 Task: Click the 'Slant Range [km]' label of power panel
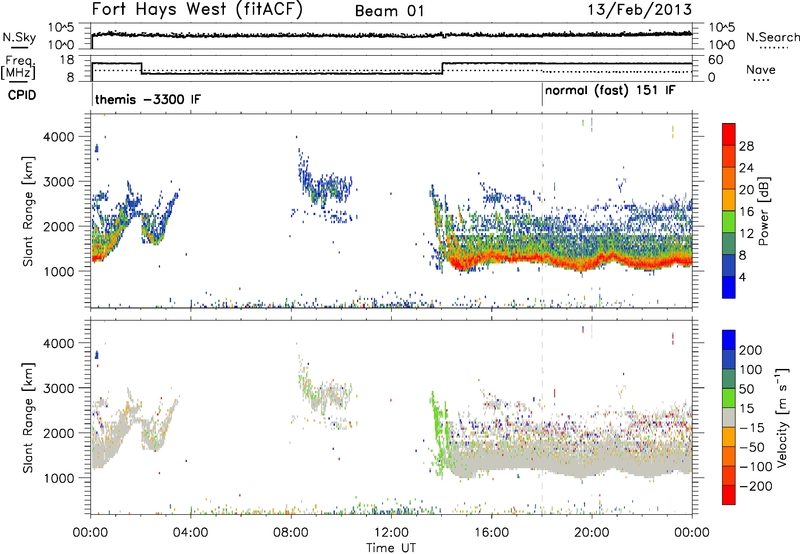[28, 211]
